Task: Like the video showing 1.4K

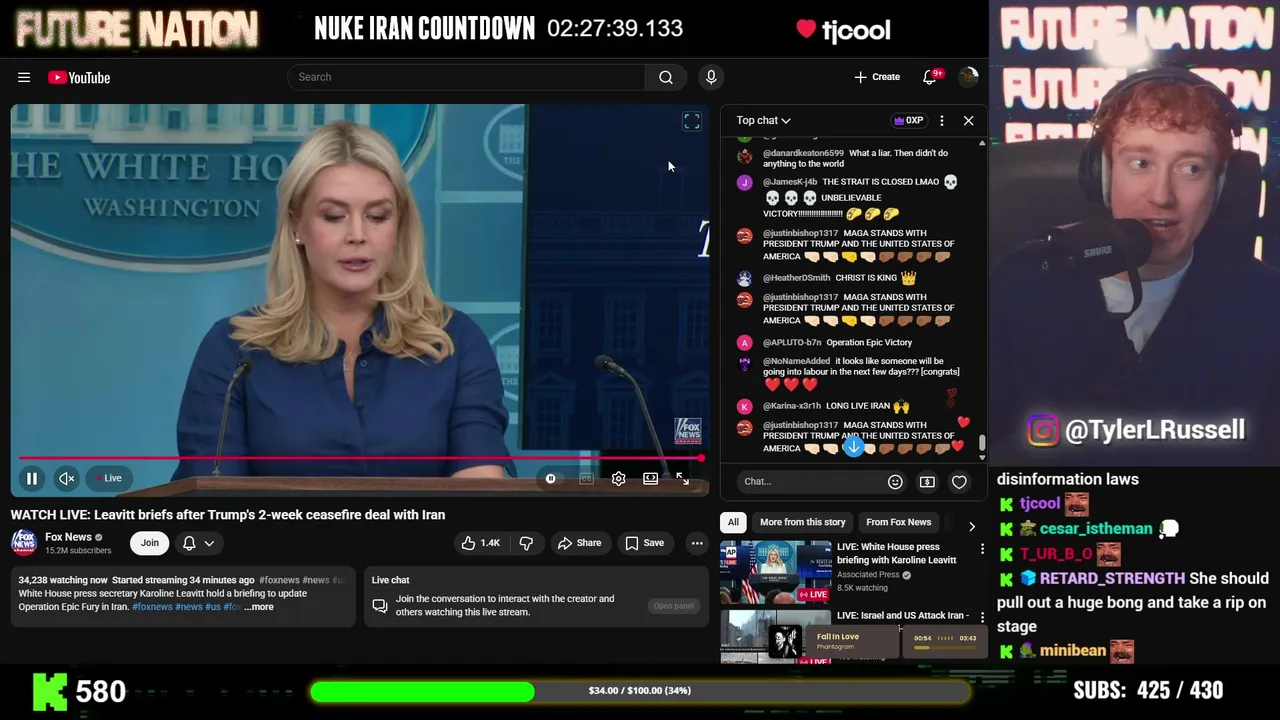Action: [x=480, y=543]
